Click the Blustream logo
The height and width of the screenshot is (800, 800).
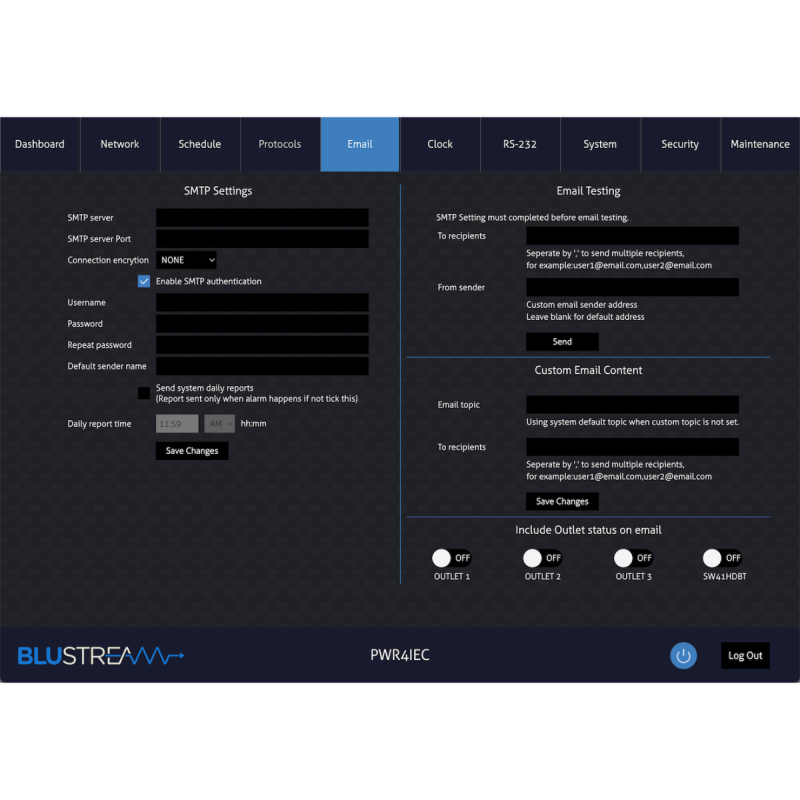(101, 656)
